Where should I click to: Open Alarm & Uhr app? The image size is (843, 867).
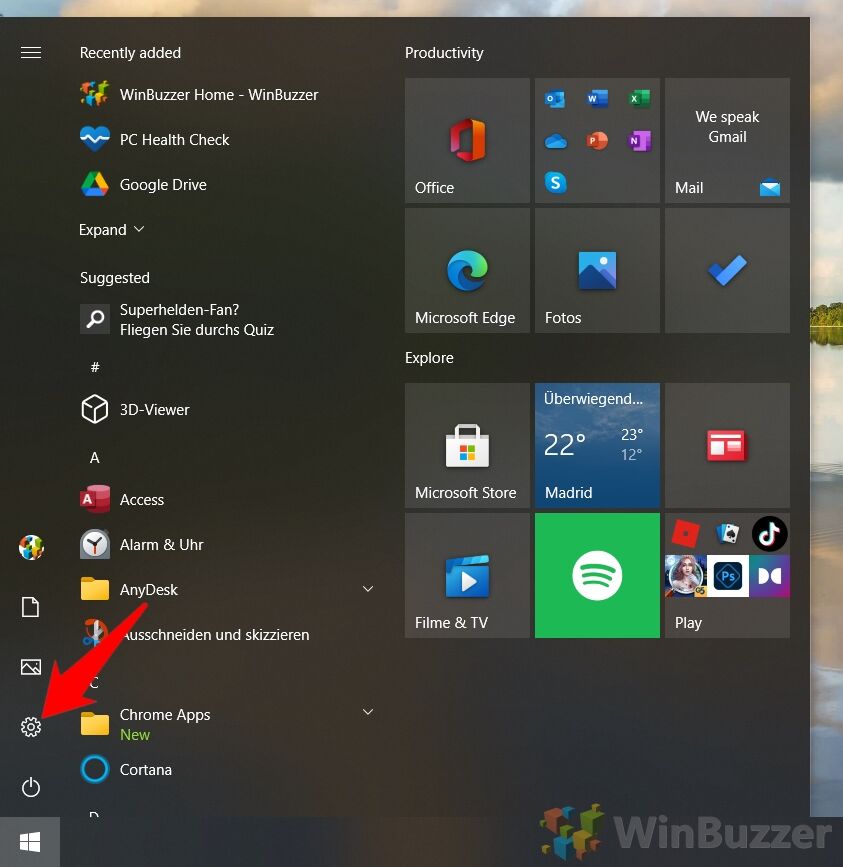[x=142, y=545]
